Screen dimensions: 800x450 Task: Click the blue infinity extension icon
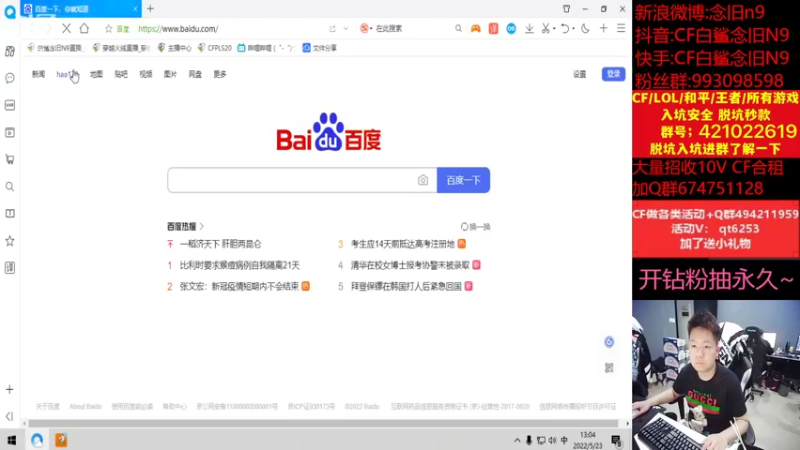[x=511, y=29]
